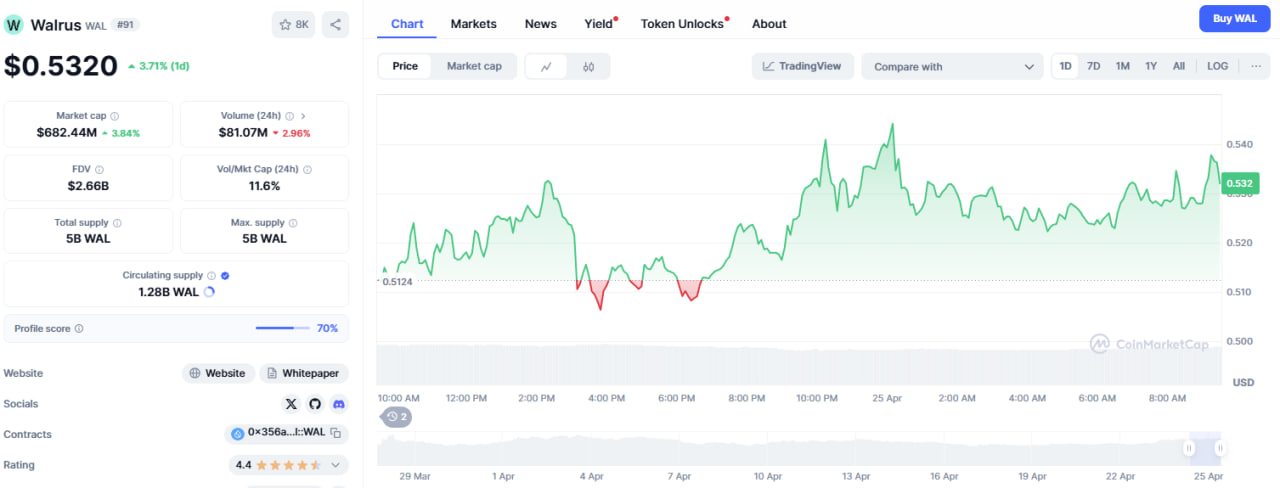
Task: Click the Buy WAL button
Action: tap(1234, 18)
